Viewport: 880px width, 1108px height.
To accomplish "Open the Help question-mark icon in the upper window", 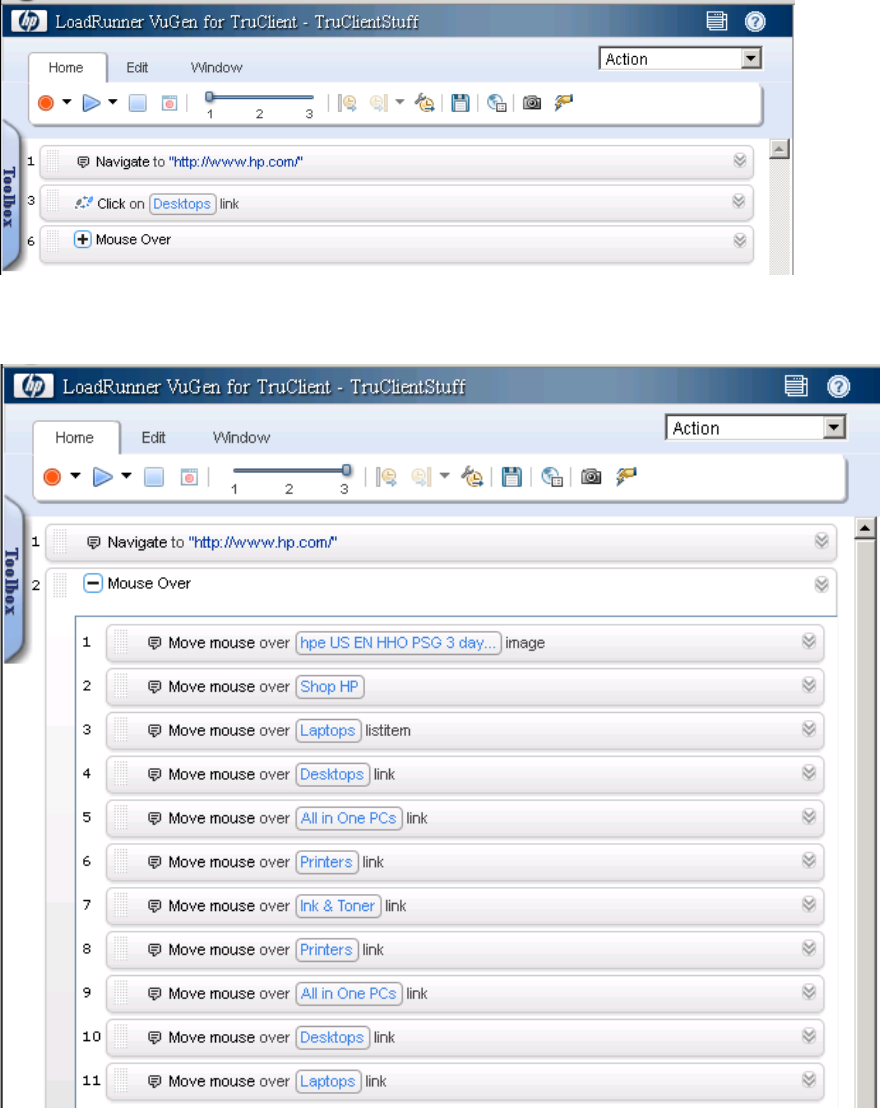I will click(755, 22).
